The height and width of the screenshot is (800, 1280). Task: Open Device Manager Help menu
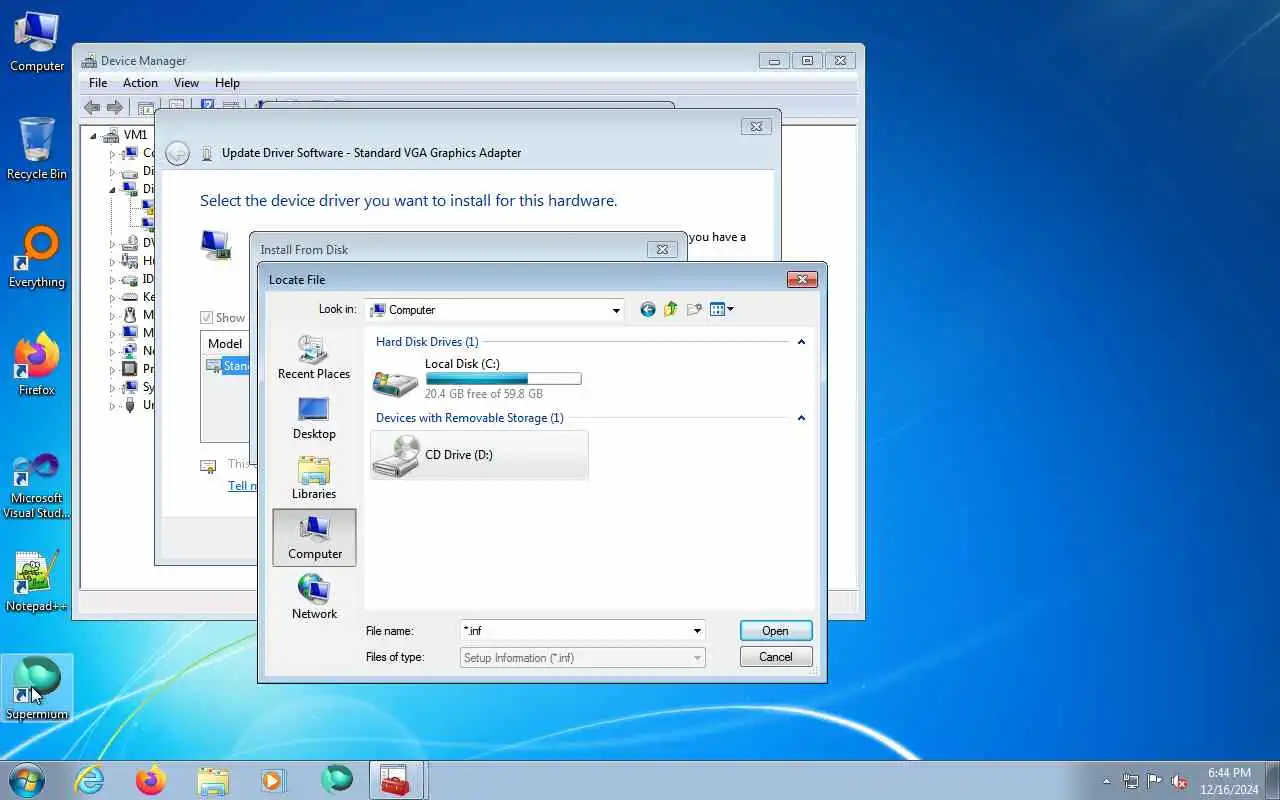tap(227, 83)
